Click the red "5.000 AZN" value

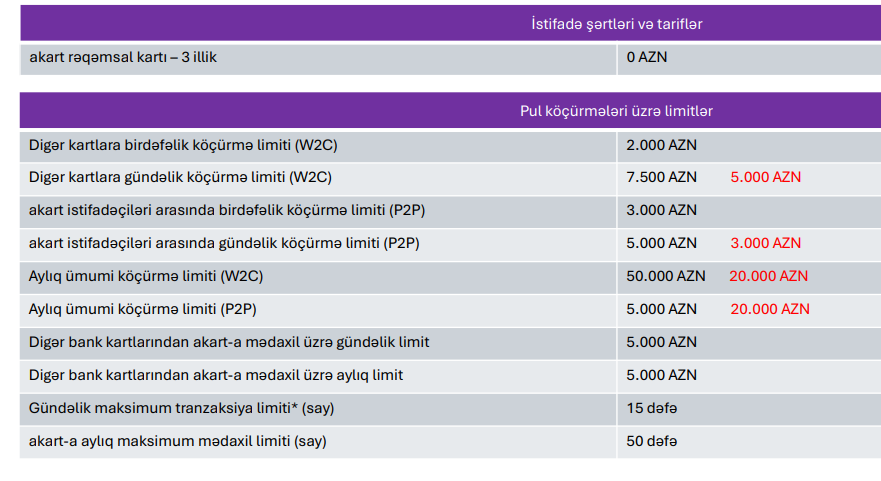765,177
